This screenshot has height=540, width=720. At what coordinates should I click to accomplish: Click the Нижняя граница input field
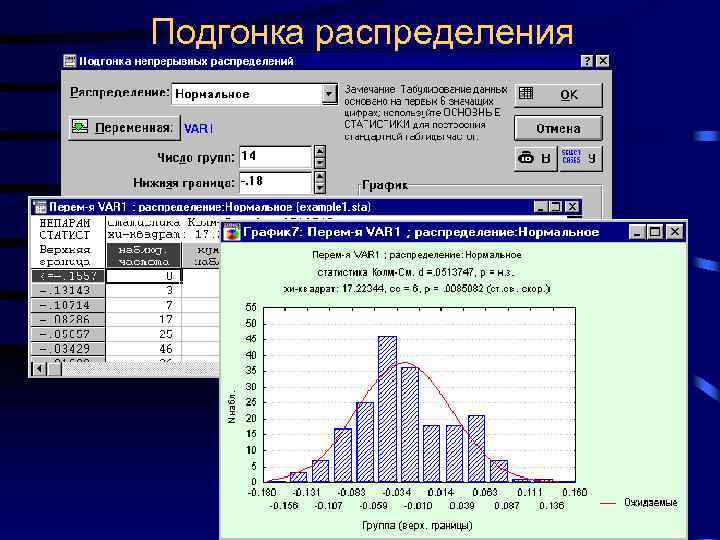276,182
